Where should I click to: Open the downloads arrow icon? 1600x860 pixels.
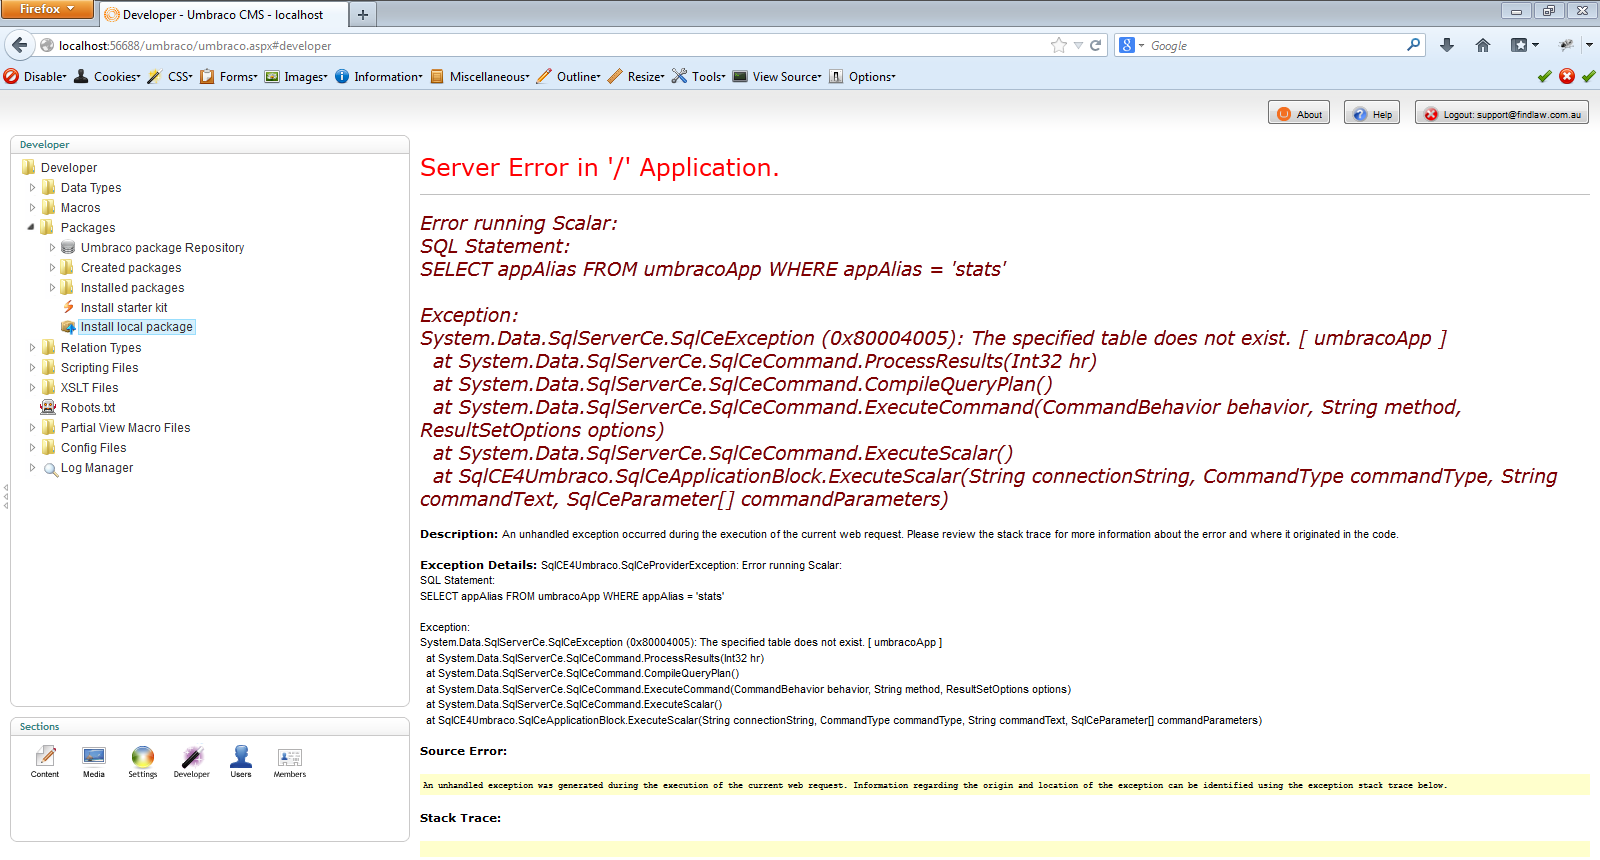point(1447,45)
